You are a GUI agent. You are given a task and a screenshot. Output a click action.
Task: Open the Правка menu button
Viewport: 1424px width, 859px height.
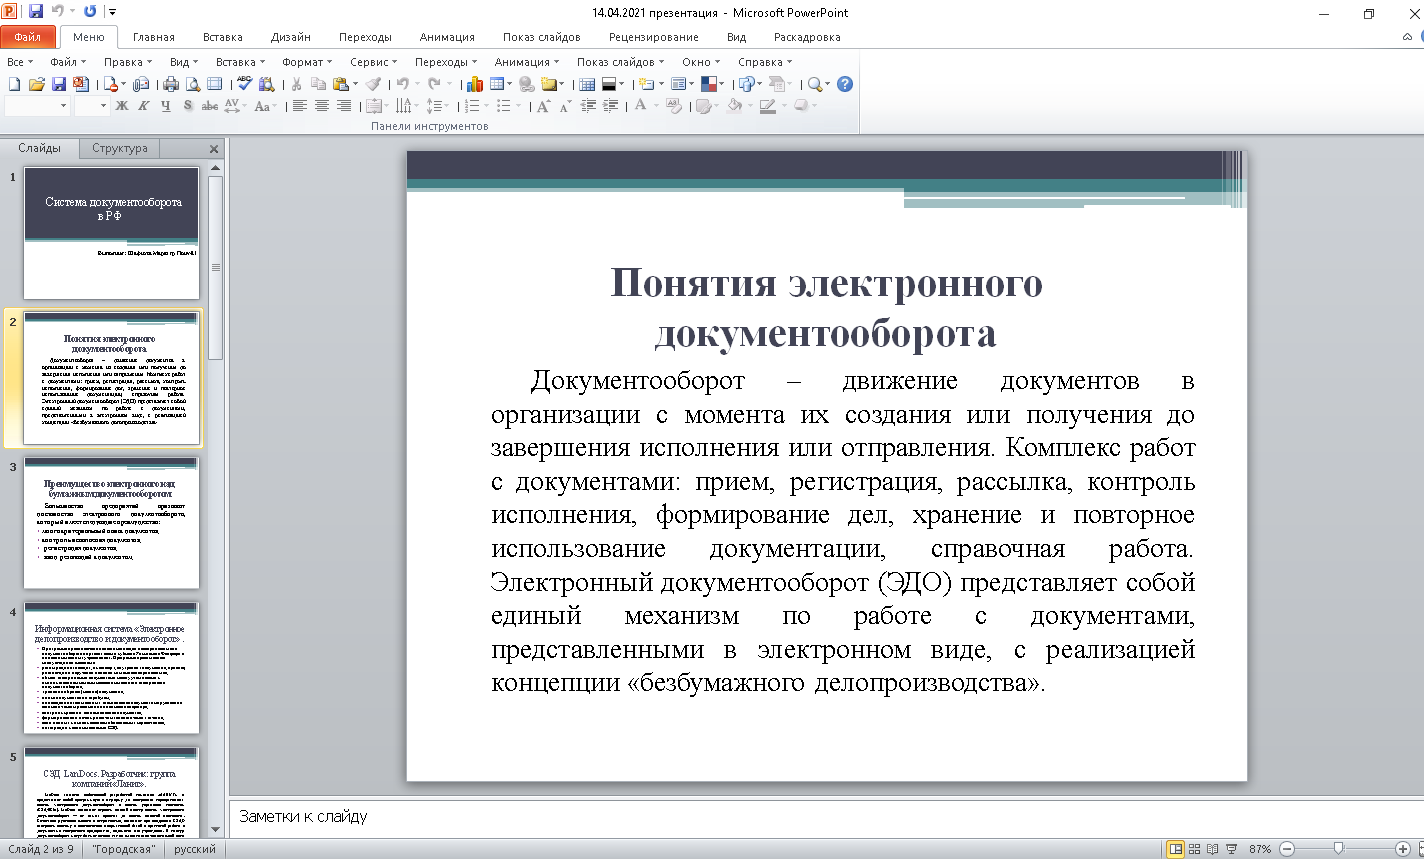click(x=127, y=62)
